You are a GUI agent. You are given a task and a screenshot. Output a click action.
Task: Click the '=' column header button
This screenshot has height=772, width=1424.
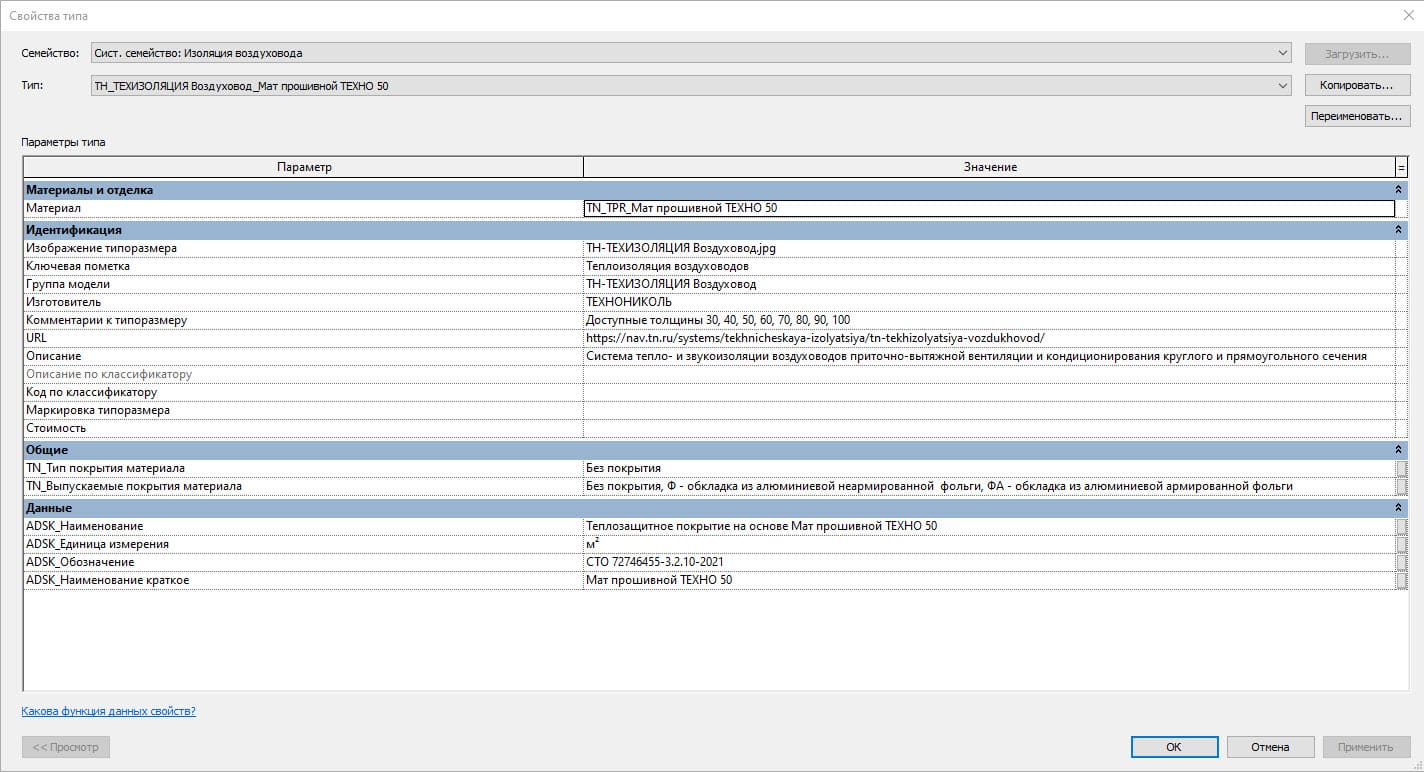pyautogui.click(x=1401, y=167)
